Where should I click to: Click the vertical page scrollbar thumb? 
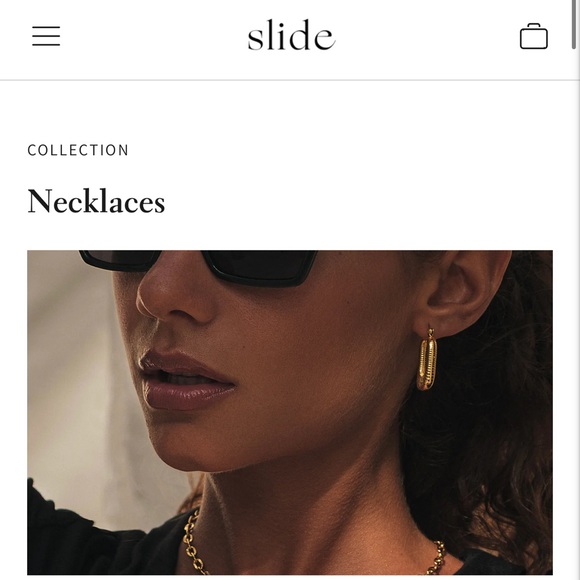click(574, 24)
